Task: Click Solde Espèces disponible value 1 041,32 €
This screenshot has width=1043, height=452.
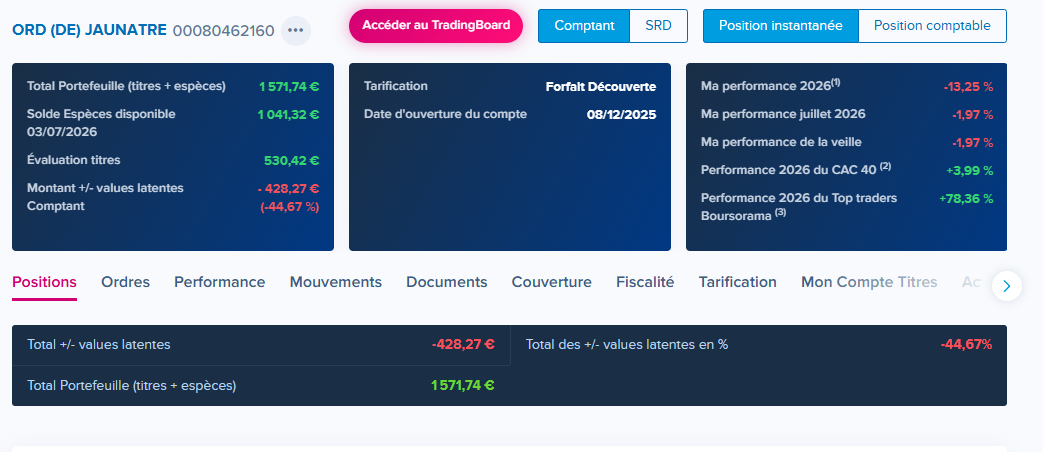Action: 289,114
